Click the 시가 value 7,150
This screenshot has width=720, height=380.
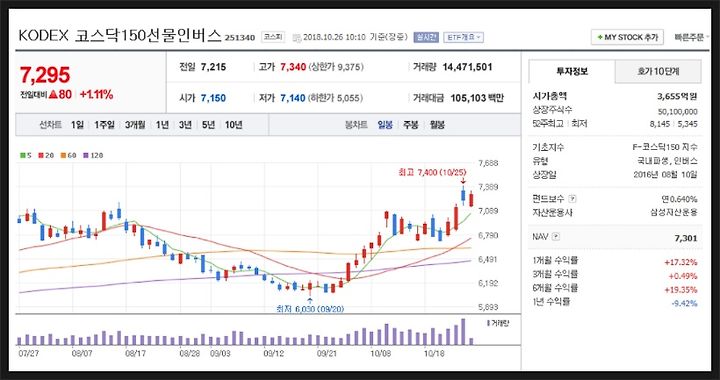213,98
